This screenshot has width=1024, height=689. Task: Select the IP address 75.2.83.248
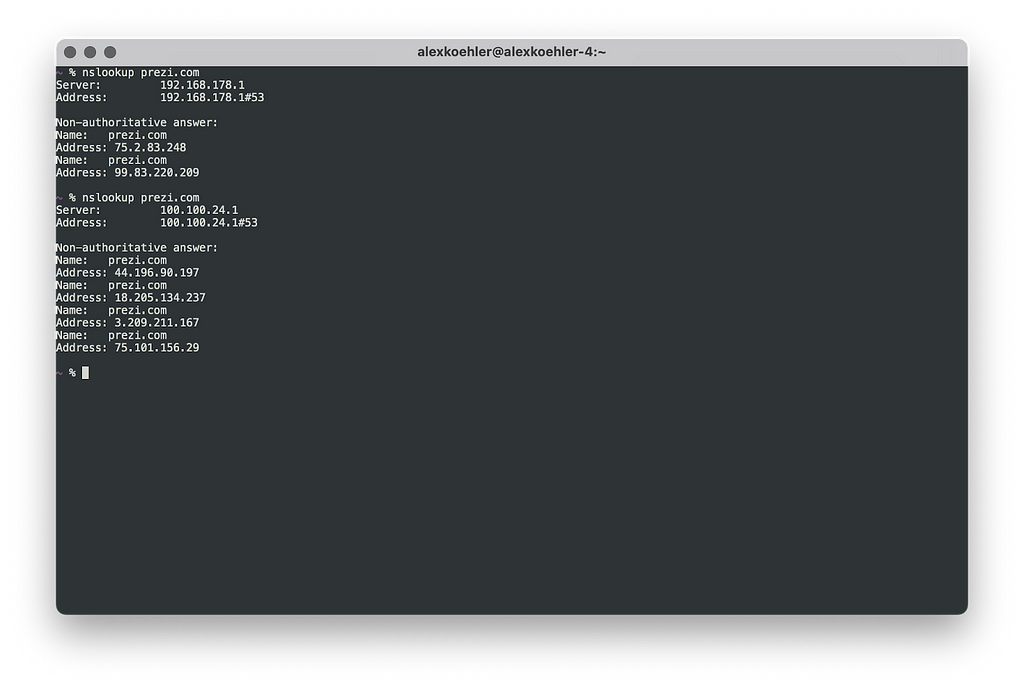coord(150,148)
